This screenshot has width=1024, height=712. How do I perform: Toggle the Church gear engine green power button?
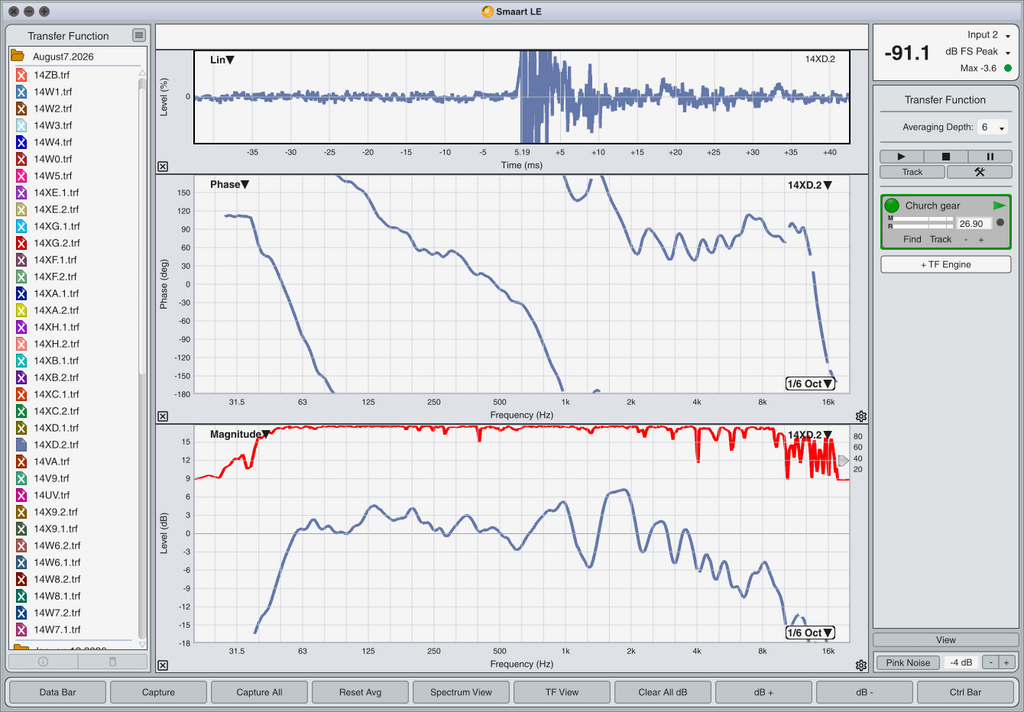tap(891, 206)
